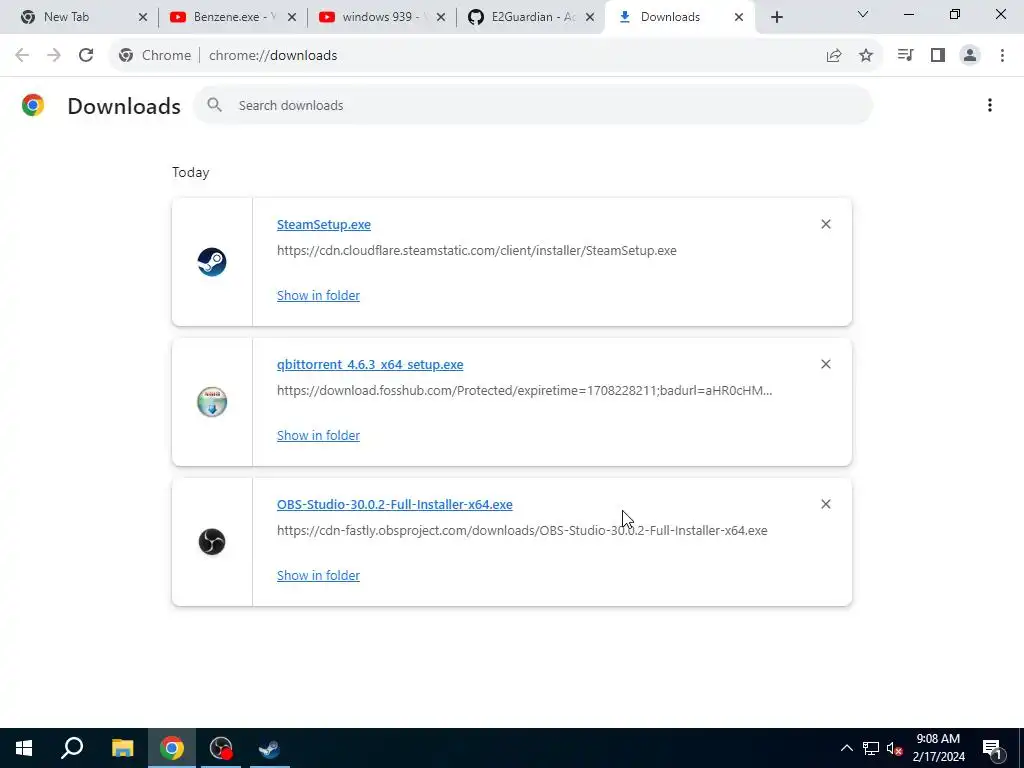Show SteamSetup.exe in folder
Screen dimensions: 1024x768
click(318, 295)
